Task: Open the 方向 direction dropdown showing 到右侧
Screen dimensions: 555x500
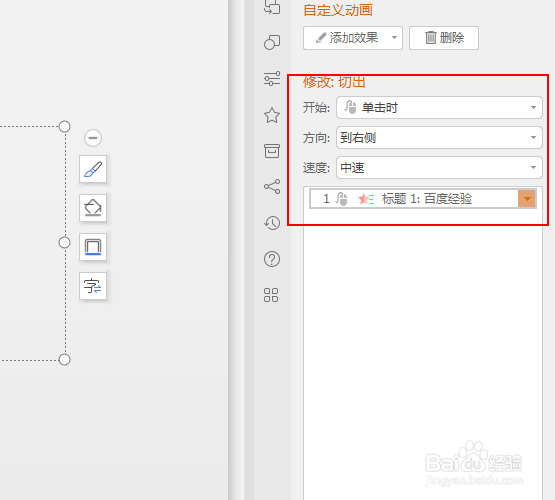Action: tap(439, 137)
